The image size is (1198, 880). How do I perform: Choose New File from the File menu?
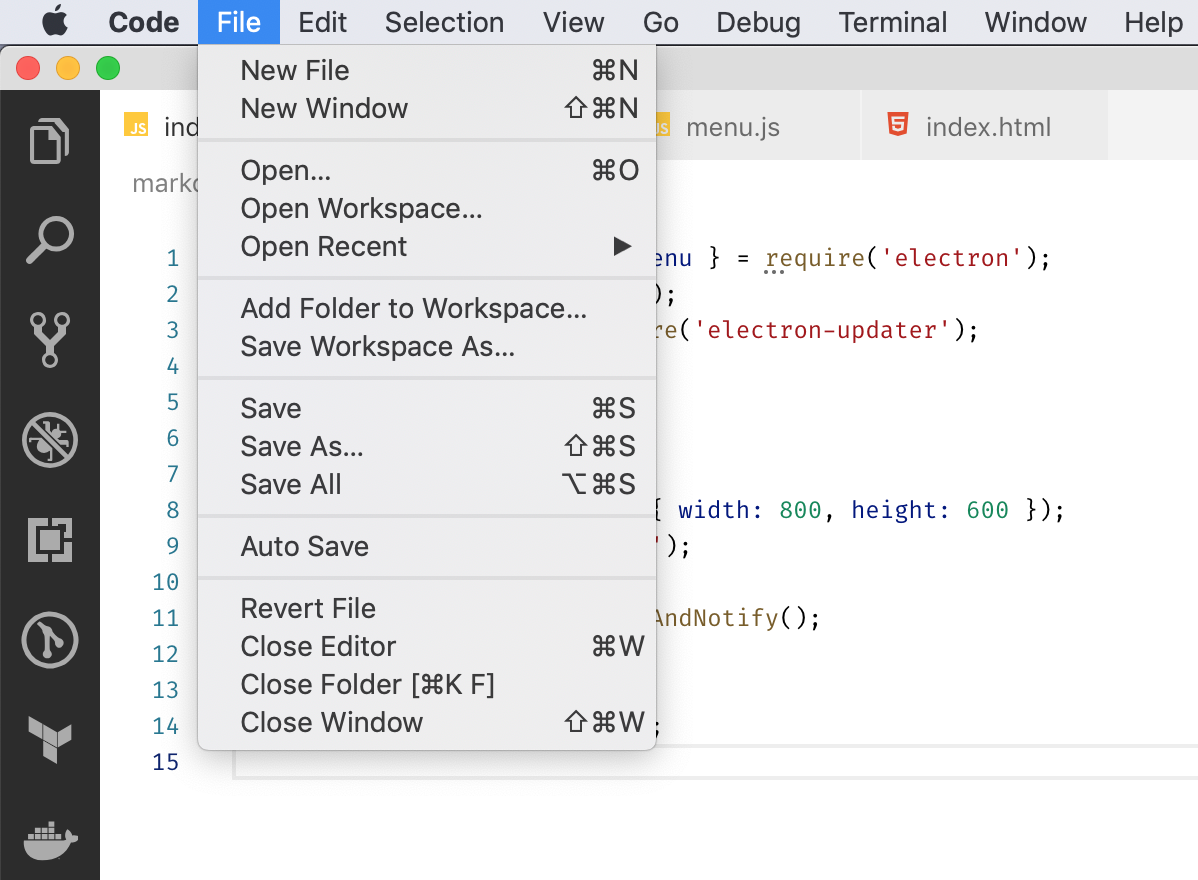click(x=426, y=70)
